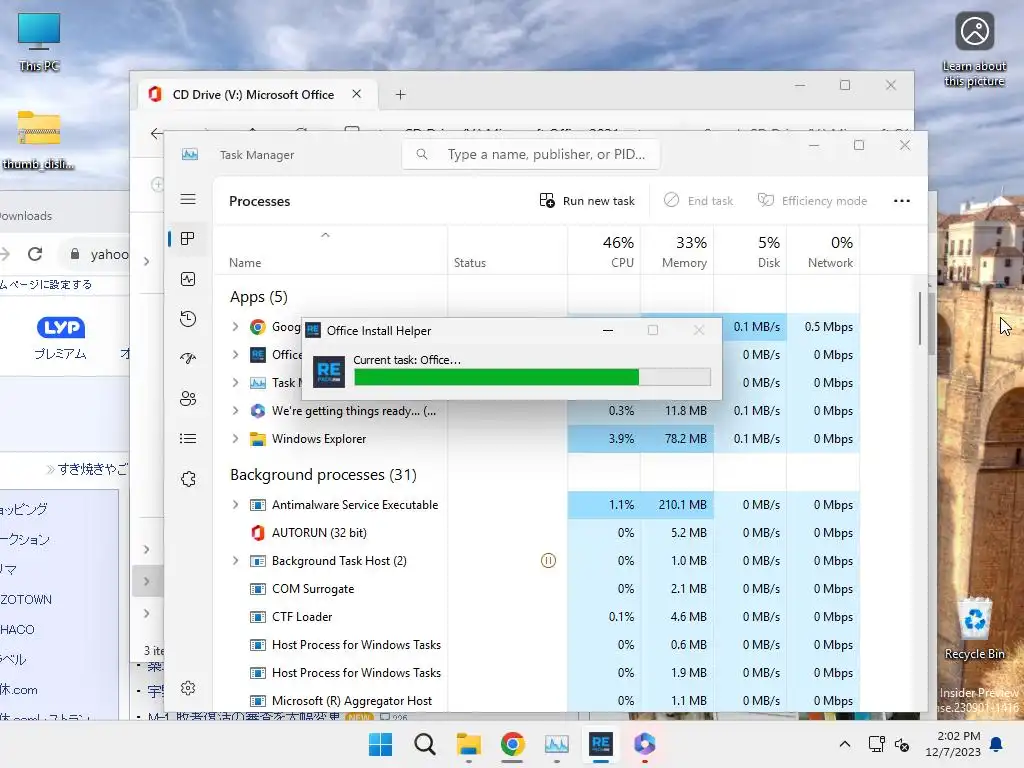Click the Google Chrome process icon

coord(258,327)
